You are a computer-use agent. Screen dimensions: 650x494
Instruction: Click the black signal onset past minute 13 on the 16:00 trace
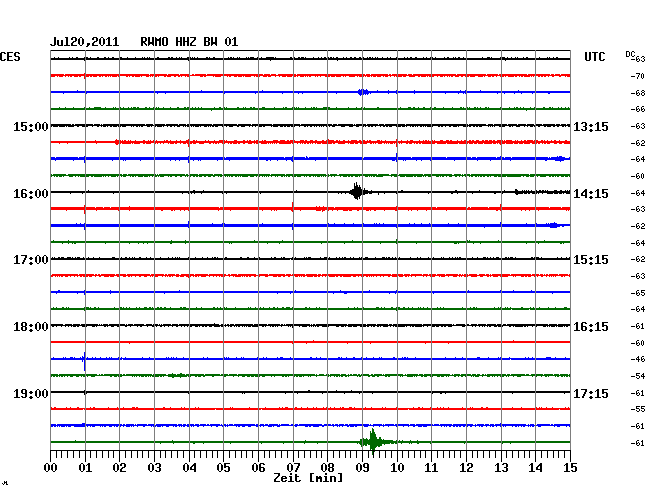tap(517, 192)
